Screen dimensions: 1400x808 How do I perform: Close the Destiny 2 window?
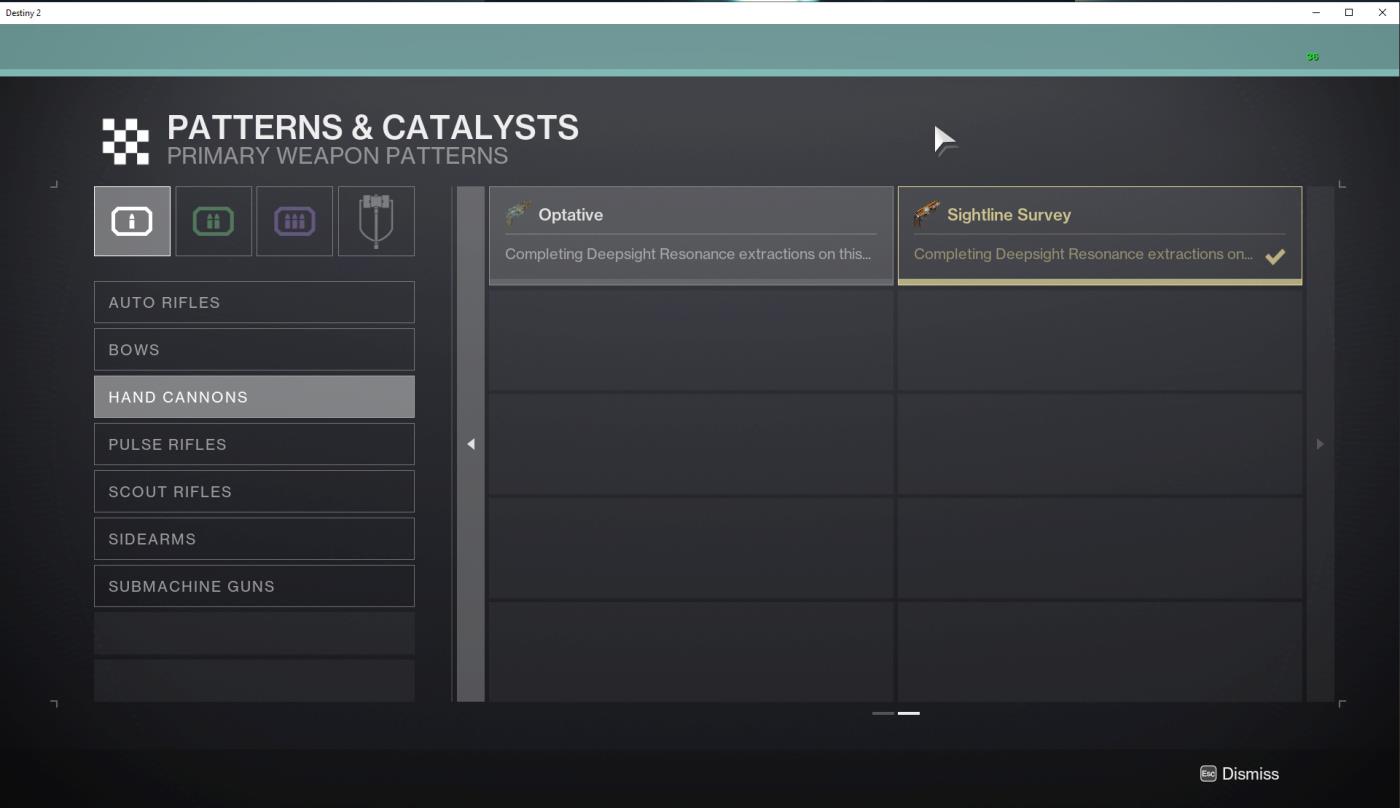click(x=1383, y=12)
